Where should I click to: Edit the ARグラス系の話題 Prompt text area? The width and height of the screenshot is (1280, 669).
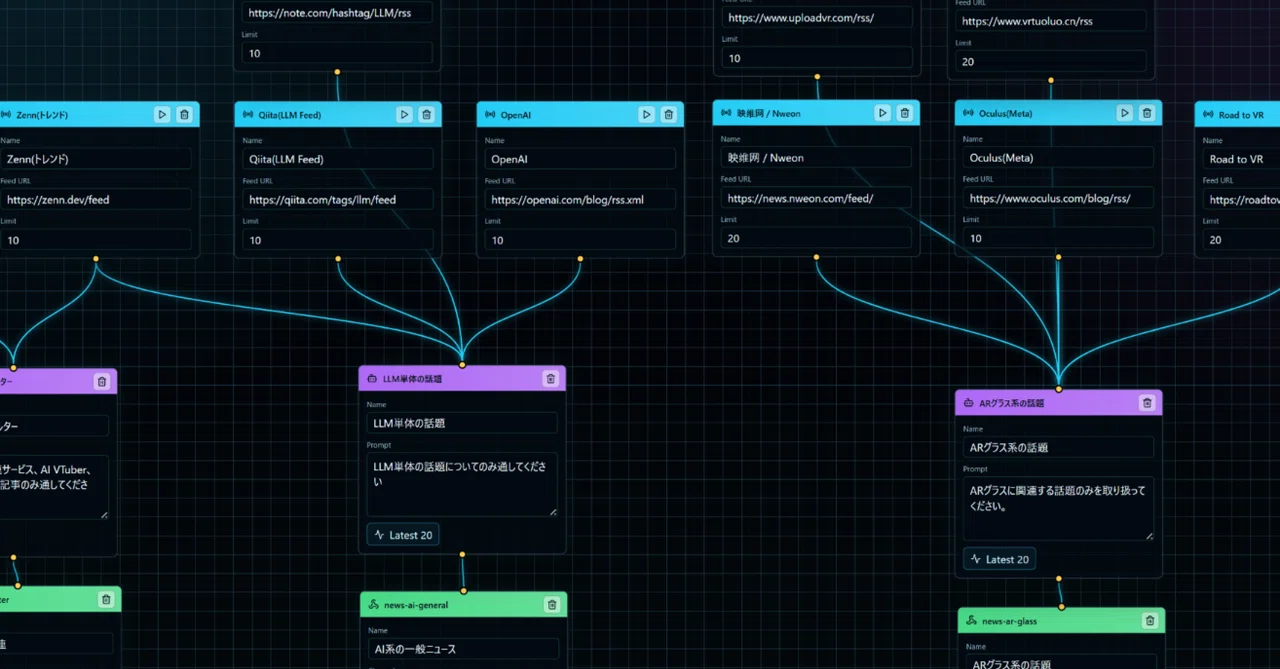click(1058, 509)
